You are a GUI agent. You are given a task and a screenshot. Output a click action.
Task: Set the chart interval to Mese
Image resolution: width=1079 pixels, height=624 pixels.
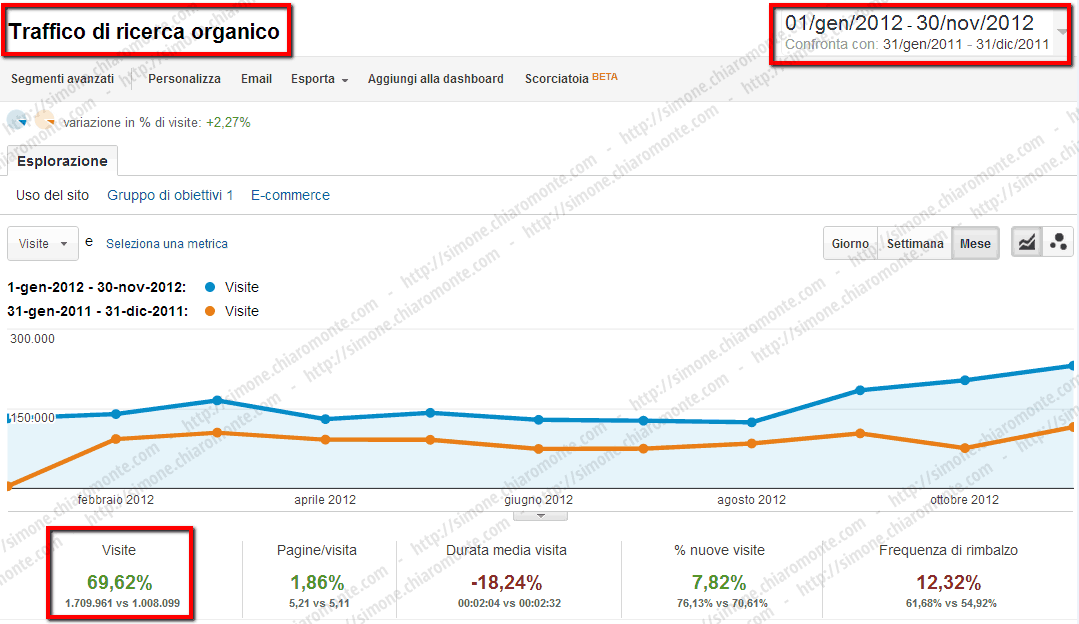(x=975, y=244)
